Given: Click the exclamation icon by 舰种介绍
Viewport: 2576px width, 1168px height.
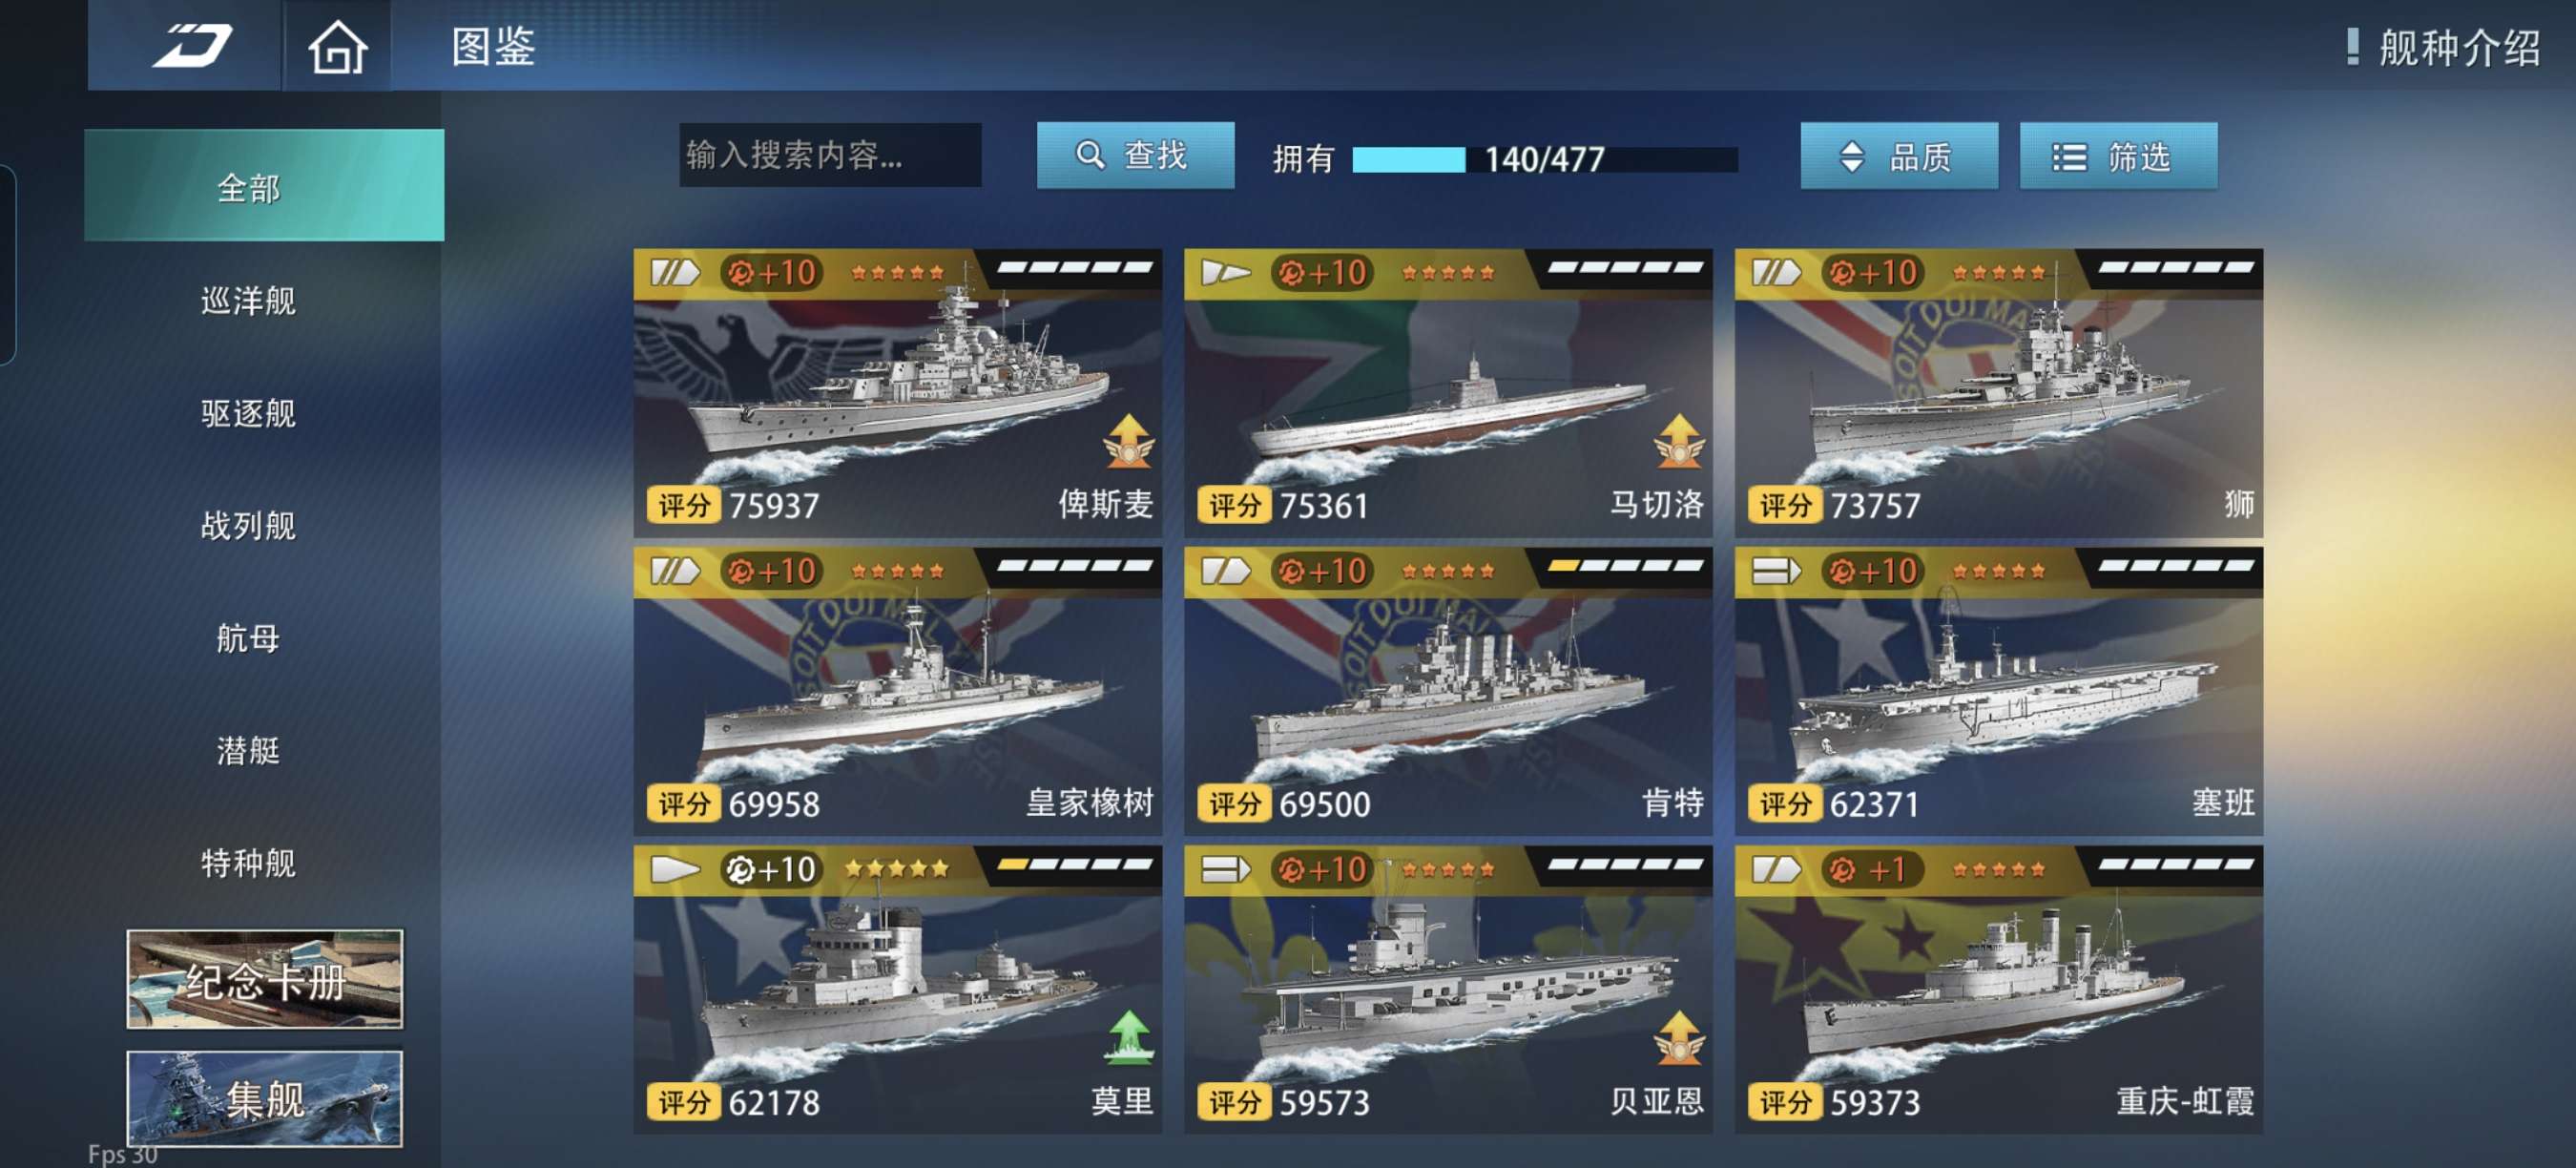Looking at the screenshot, I should point(2352,47).
